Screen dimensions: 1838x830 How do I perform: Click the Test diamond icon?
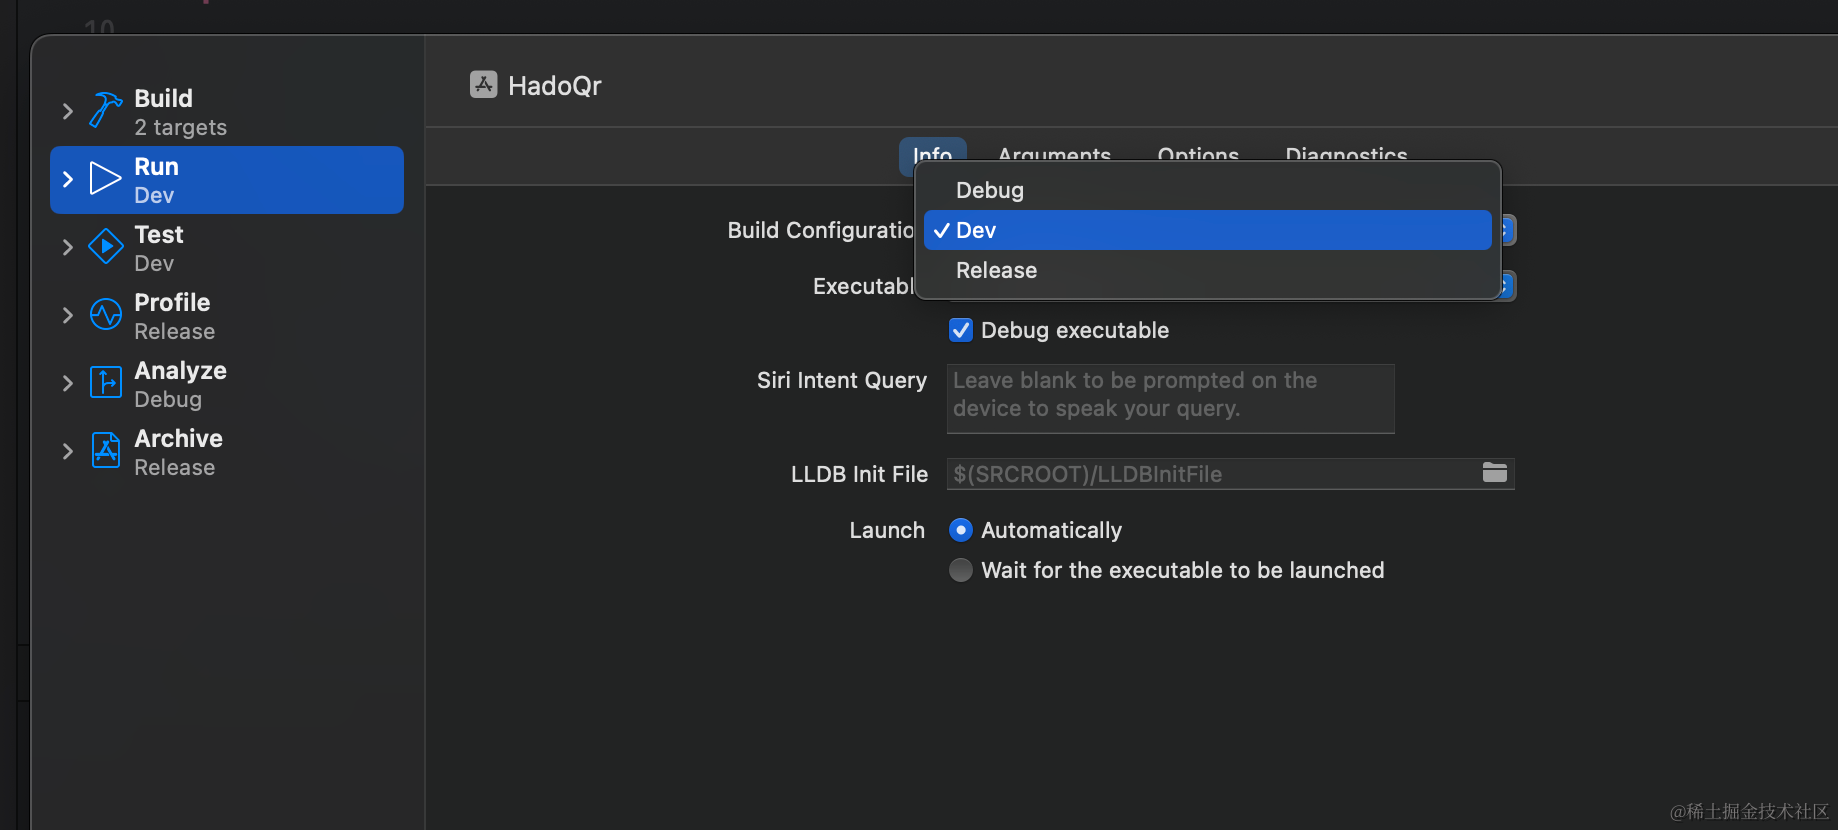click(x=105, y=247)
